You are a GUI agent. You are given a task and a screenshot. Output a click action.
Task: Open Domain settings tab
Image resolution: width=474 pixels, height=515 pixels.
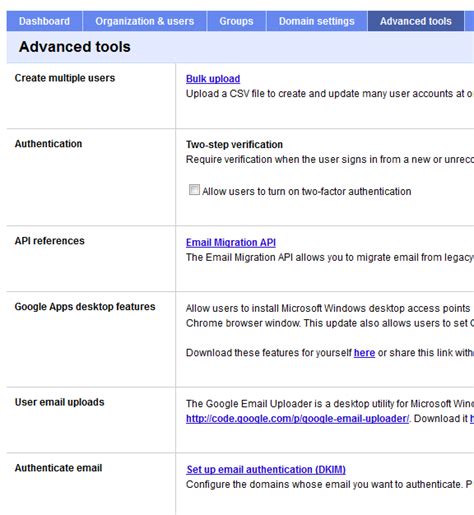[317, 21]
